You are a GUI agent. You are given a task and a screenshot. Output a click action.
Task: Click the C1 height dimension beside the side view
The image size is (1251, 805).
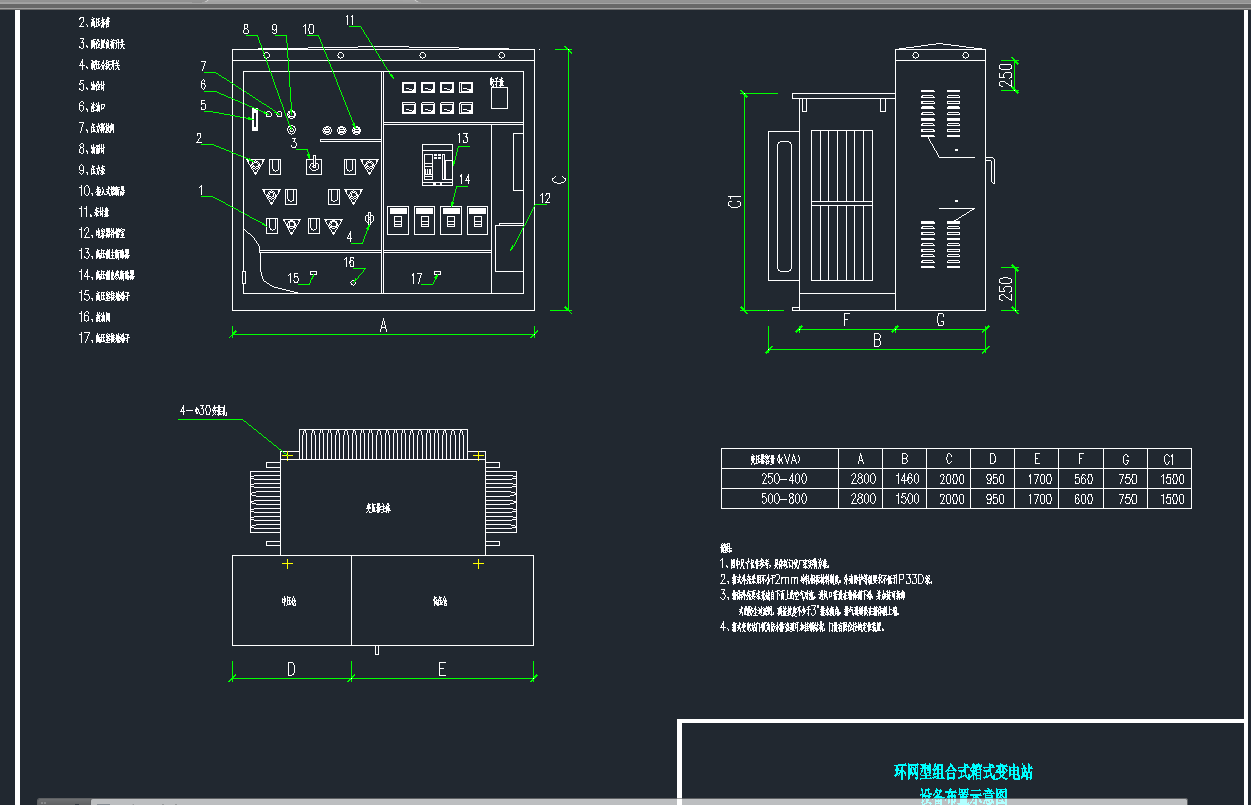click(x=734, y=201)
